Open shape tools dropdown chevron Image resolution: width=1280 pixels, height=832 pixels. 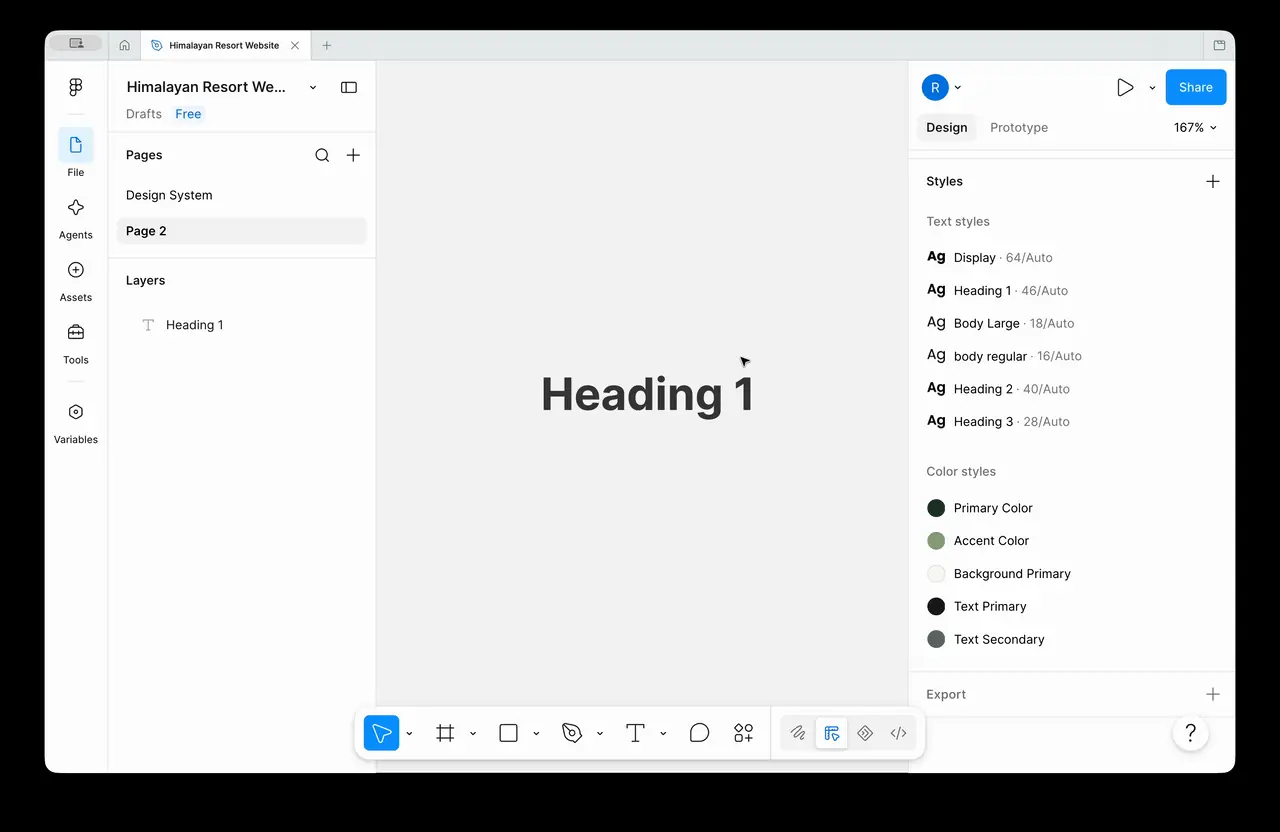coord(536,733)
